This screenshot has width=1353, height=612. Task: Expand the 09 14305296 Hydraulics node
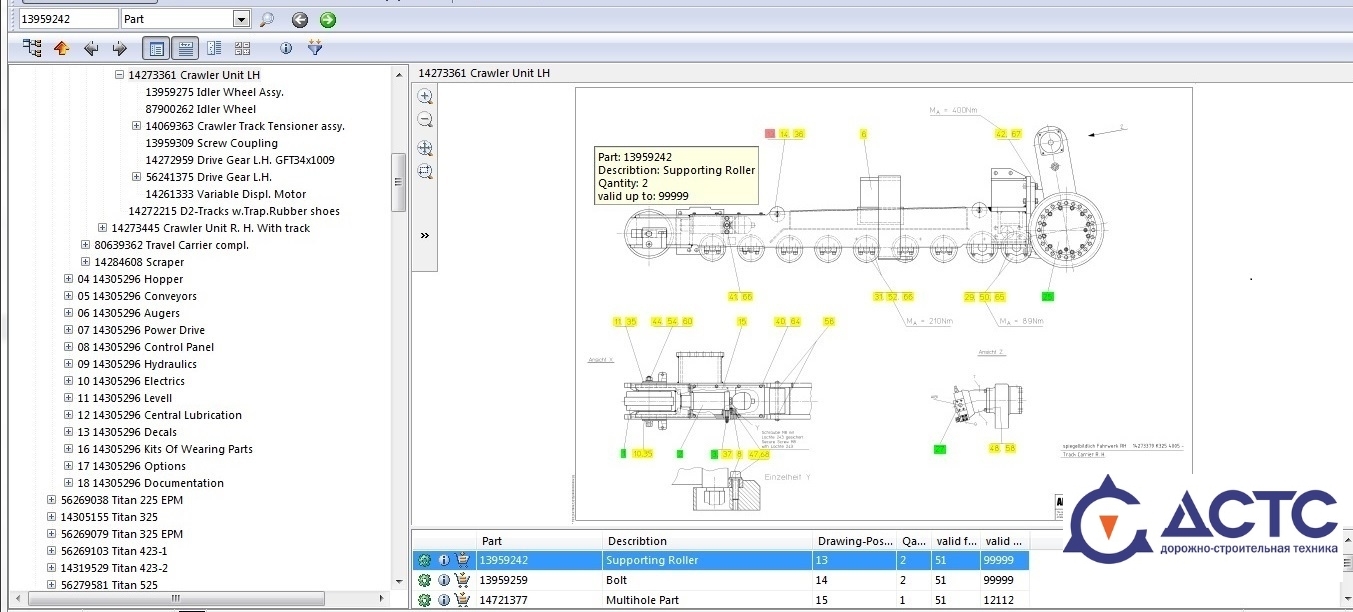[68, 364]
